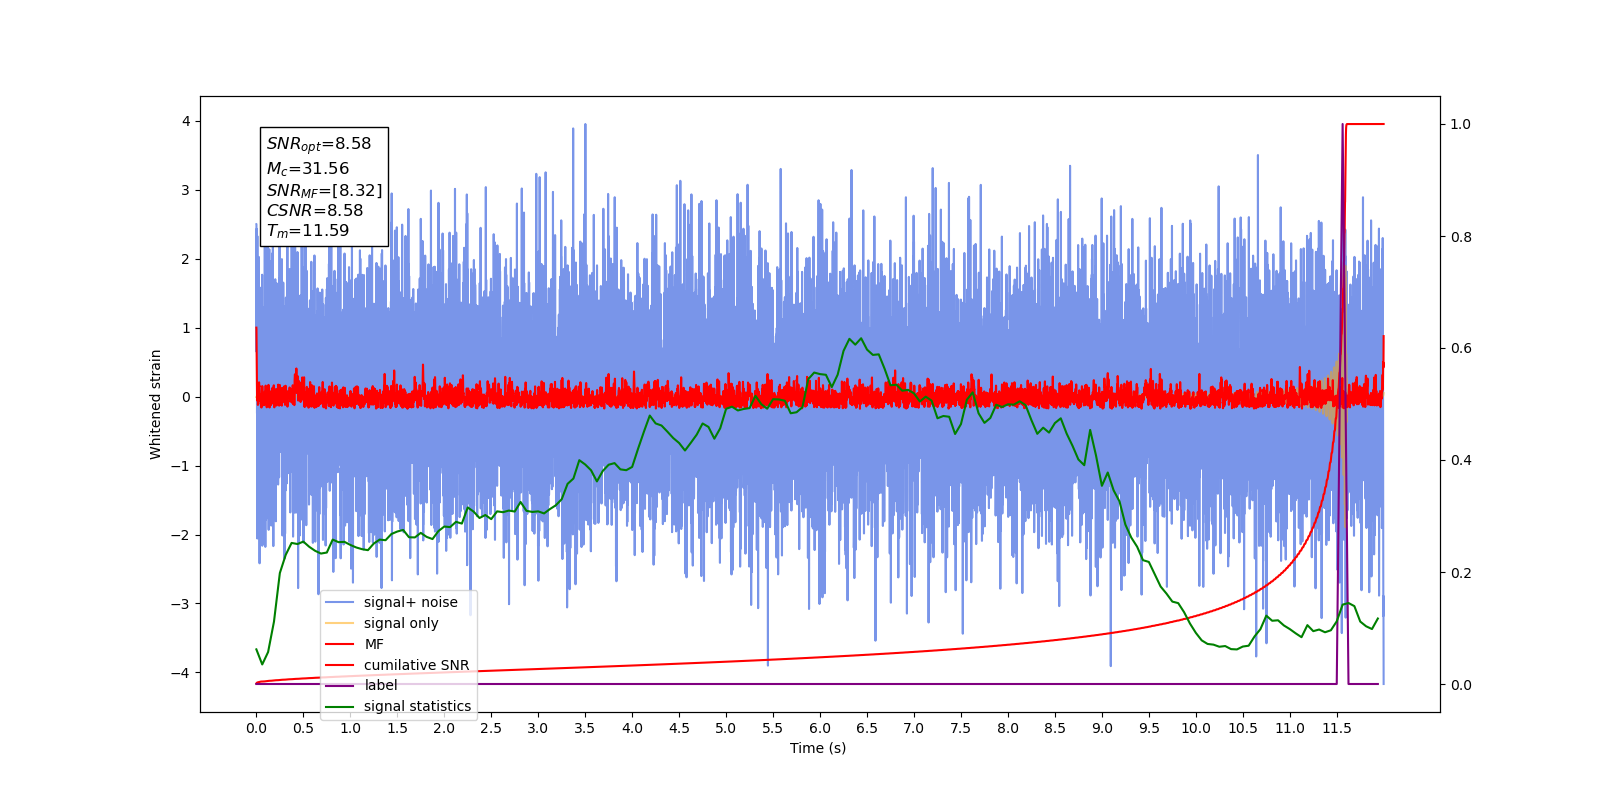The image size is (1600, 800).
Task: Click left y-axis tick label −4
Action: point(181,673)
